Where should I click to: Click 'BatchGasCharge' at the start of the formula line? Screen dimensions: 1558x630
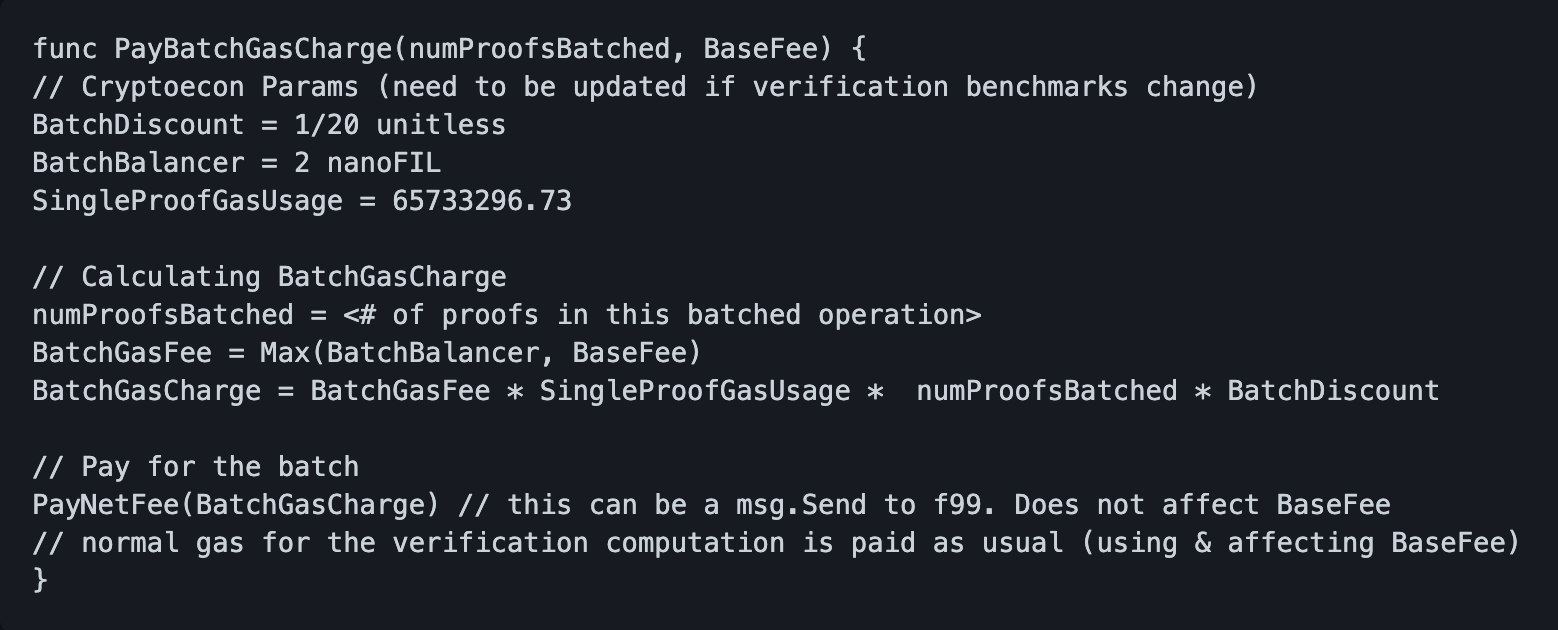(146, 391)
